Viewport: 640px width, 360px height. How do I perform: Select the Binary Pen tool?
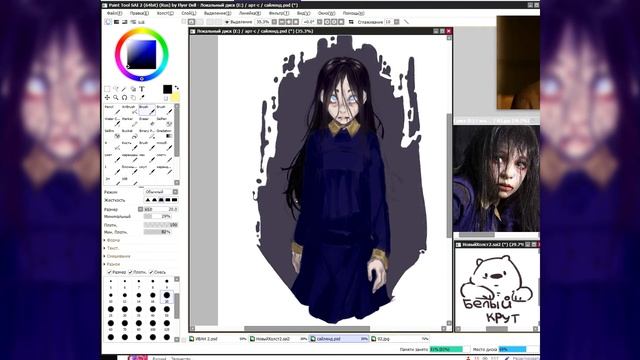click(x=147, y=133)
